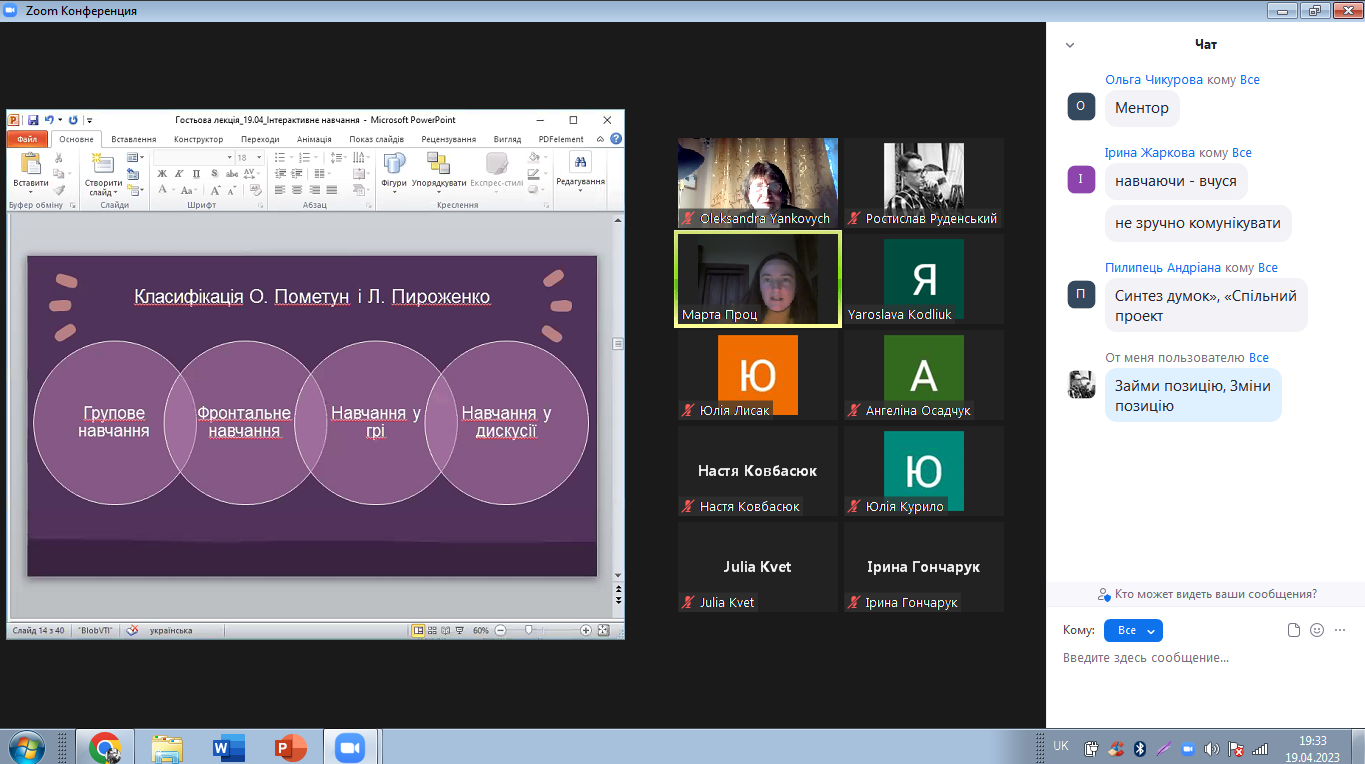Image resolution: width=1365 pixels, height=764 pixels.
Task: Switch to slide sorter view in status bar
Action: coord(432,631)
